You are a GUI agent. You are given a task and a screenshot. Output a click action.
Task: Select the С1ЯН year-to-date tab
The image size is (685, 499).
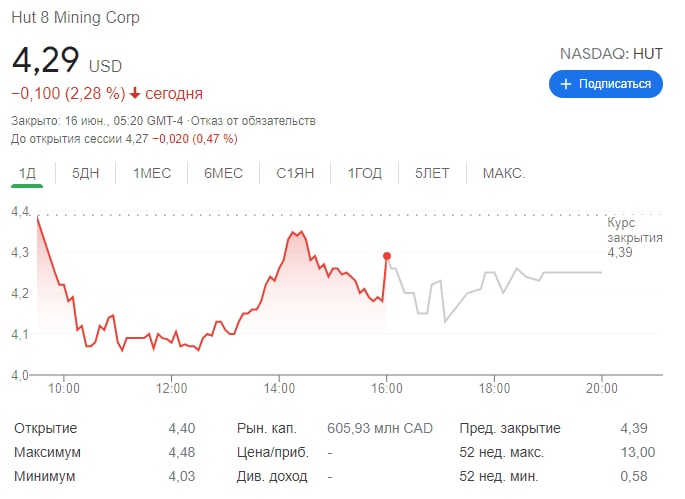coord(295,173)
